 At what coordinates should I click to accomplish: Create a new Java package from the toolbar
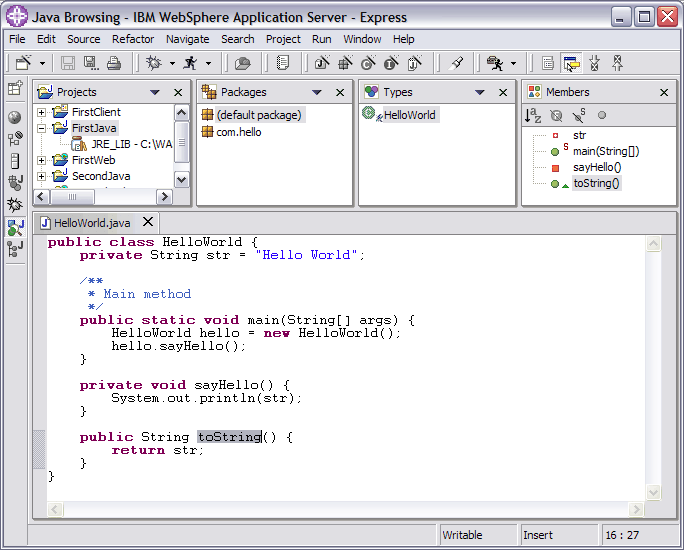point(345,63)
